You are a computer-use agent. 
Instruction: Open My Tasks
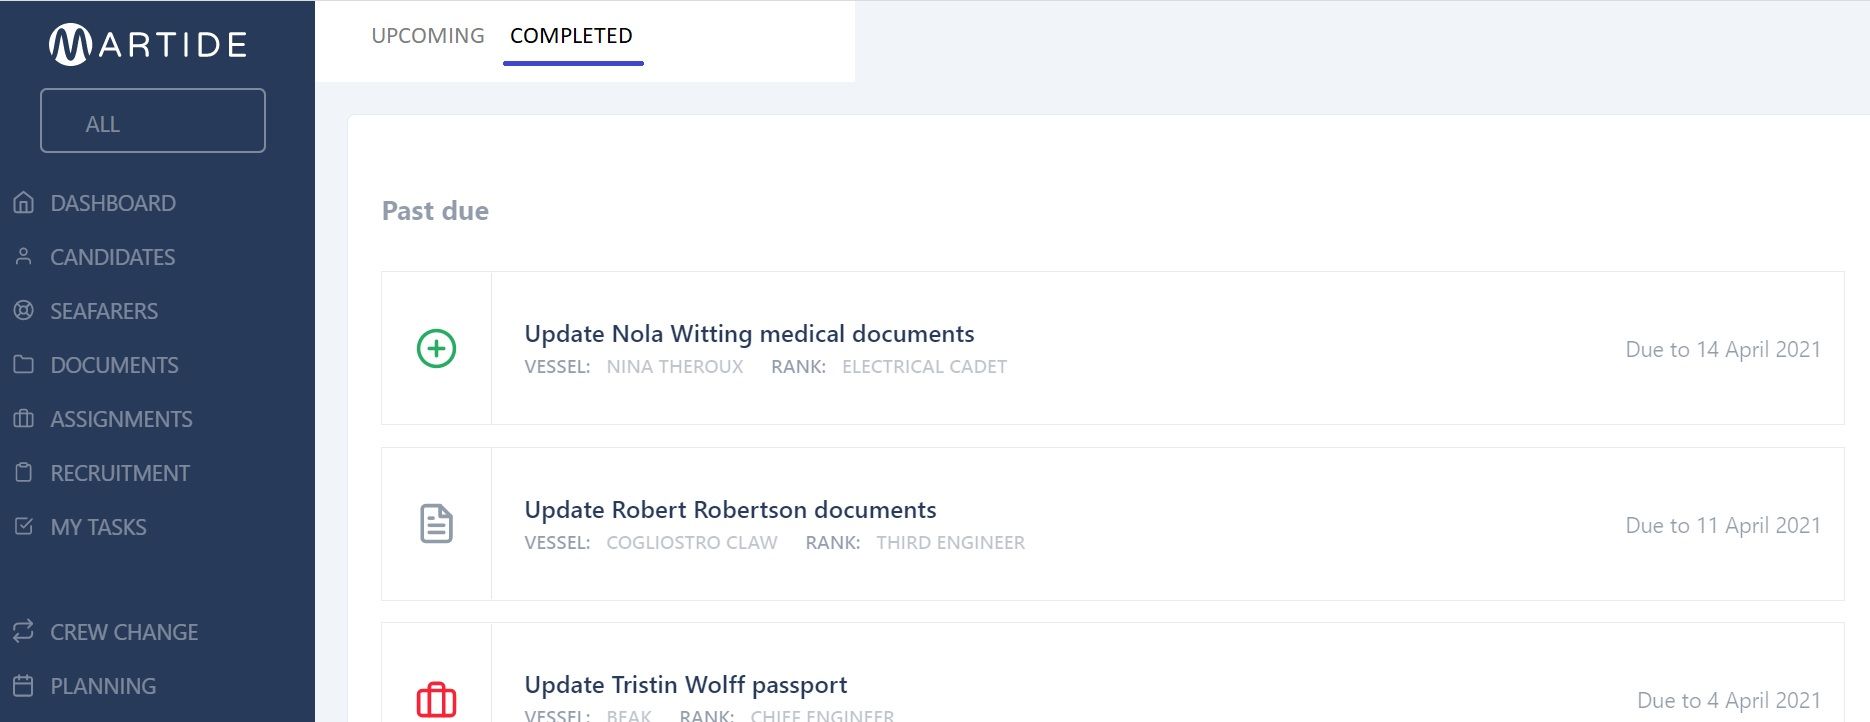[99, 527]
